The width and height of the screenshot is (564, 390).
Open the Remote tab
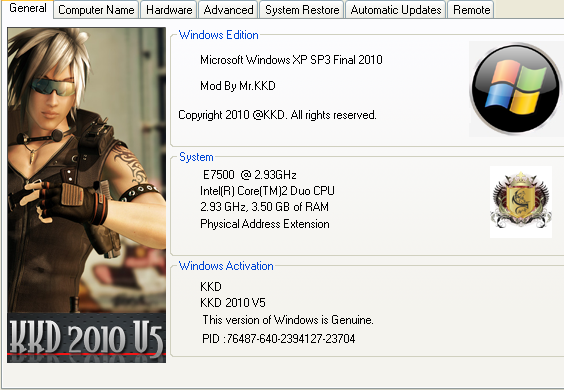click(x=471, y=10)
